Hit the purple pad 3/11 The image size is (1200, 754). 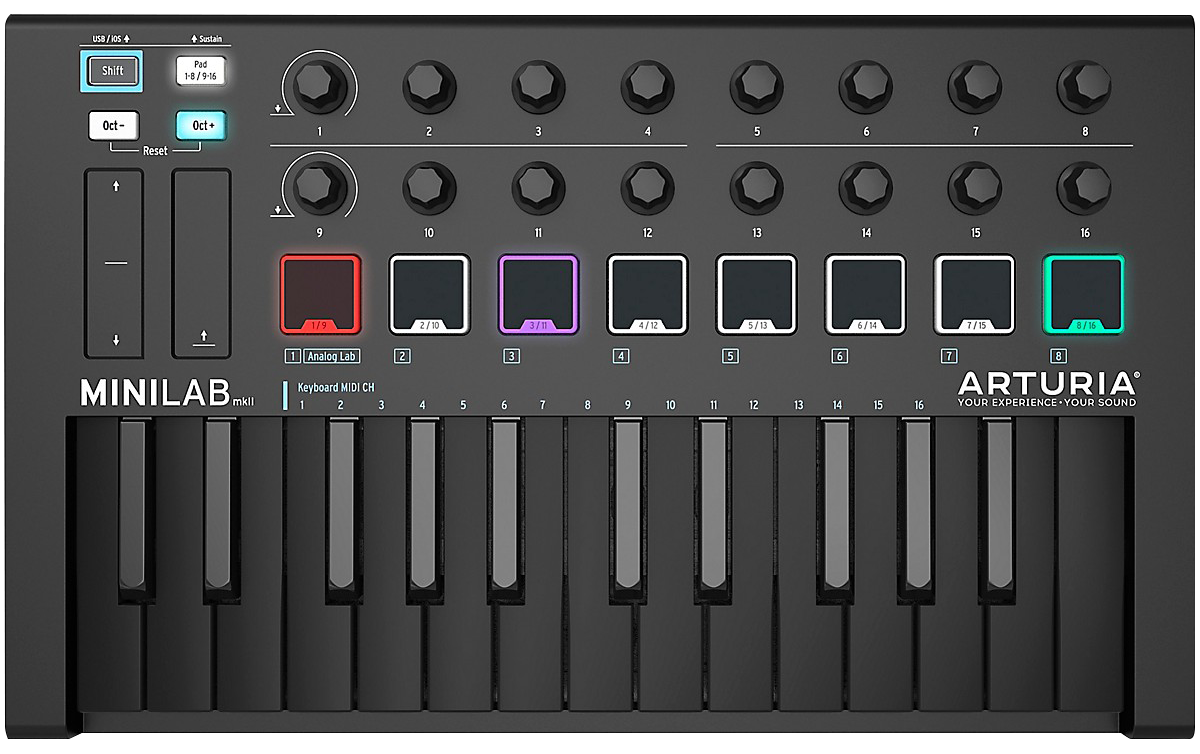pos(538,294)
